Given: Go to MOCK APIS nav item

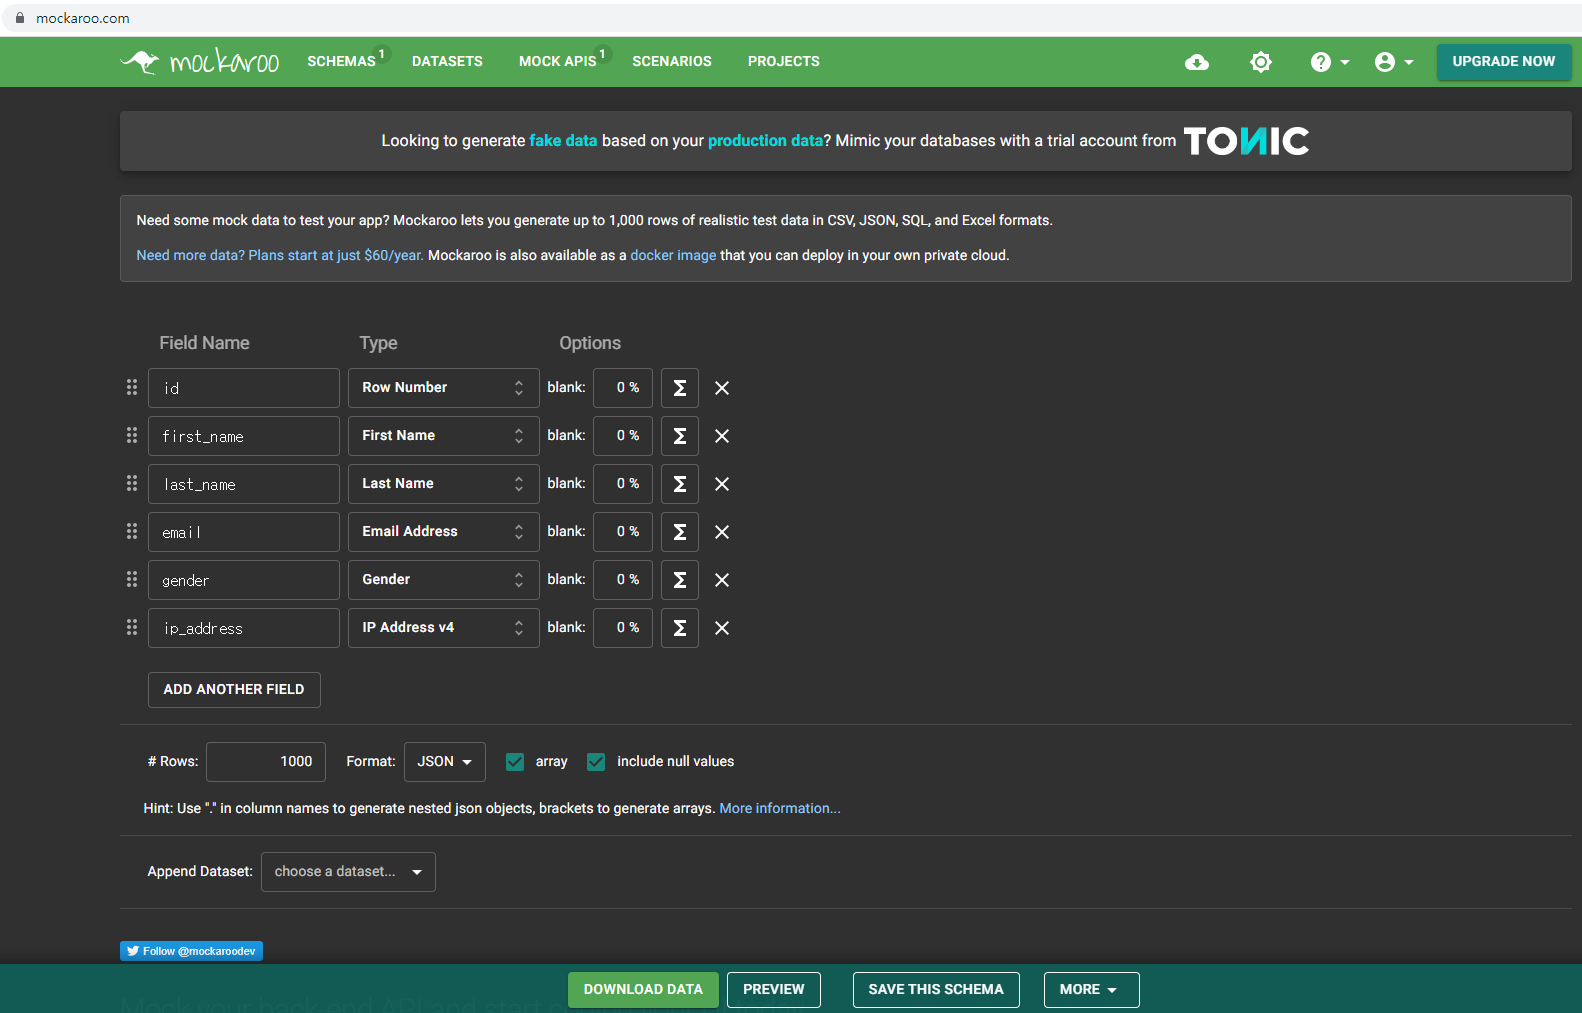Looking at the screenshot, I should [x=558, y=62].
